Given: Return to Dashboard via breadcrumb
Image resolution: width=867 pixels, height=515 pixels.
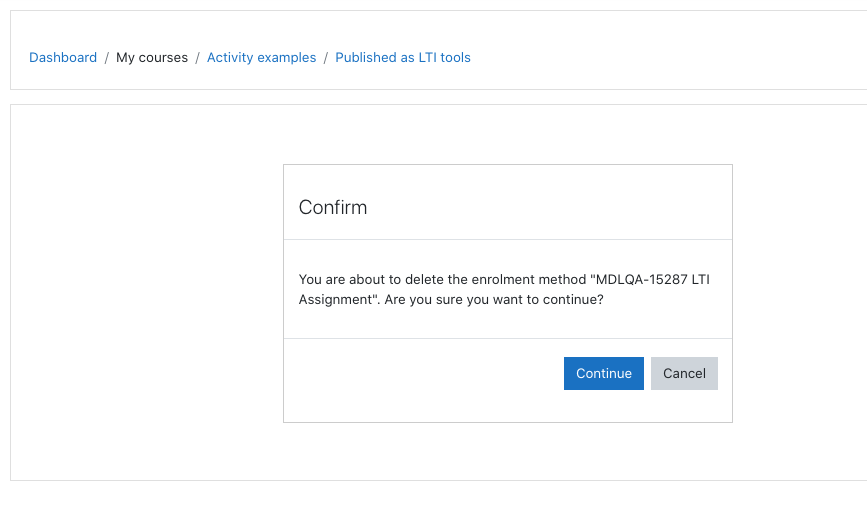Looking at the screenshot, I should pos(63,58).
